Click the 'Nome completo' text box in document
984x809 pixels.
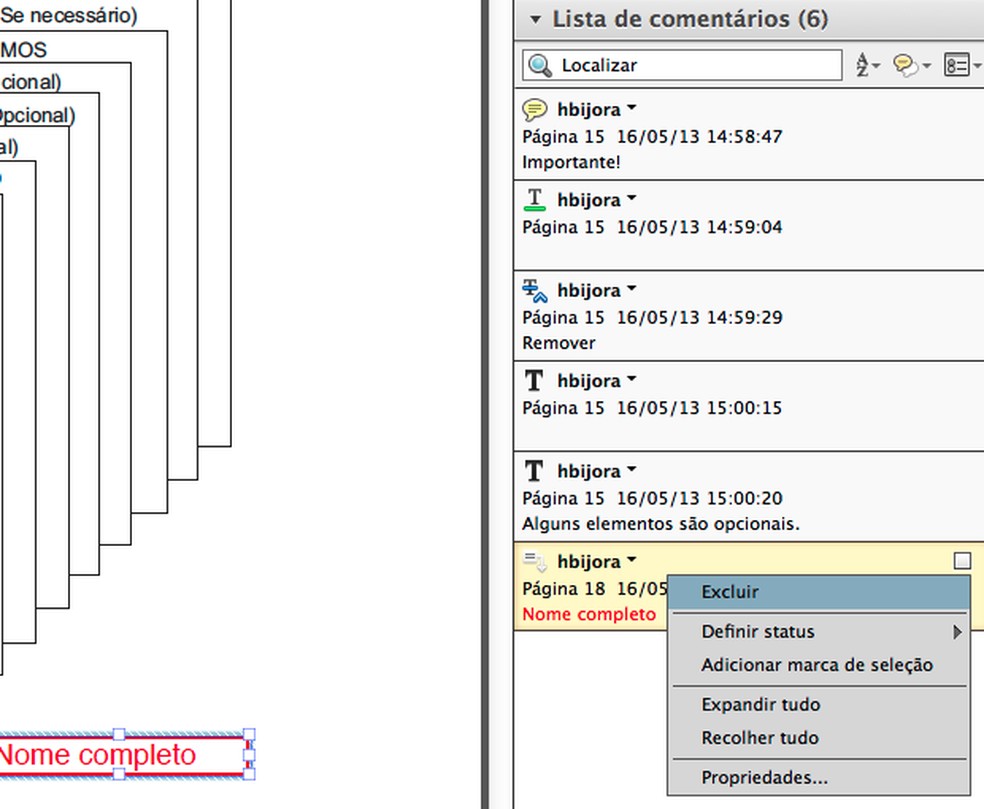tap(122, 755)
